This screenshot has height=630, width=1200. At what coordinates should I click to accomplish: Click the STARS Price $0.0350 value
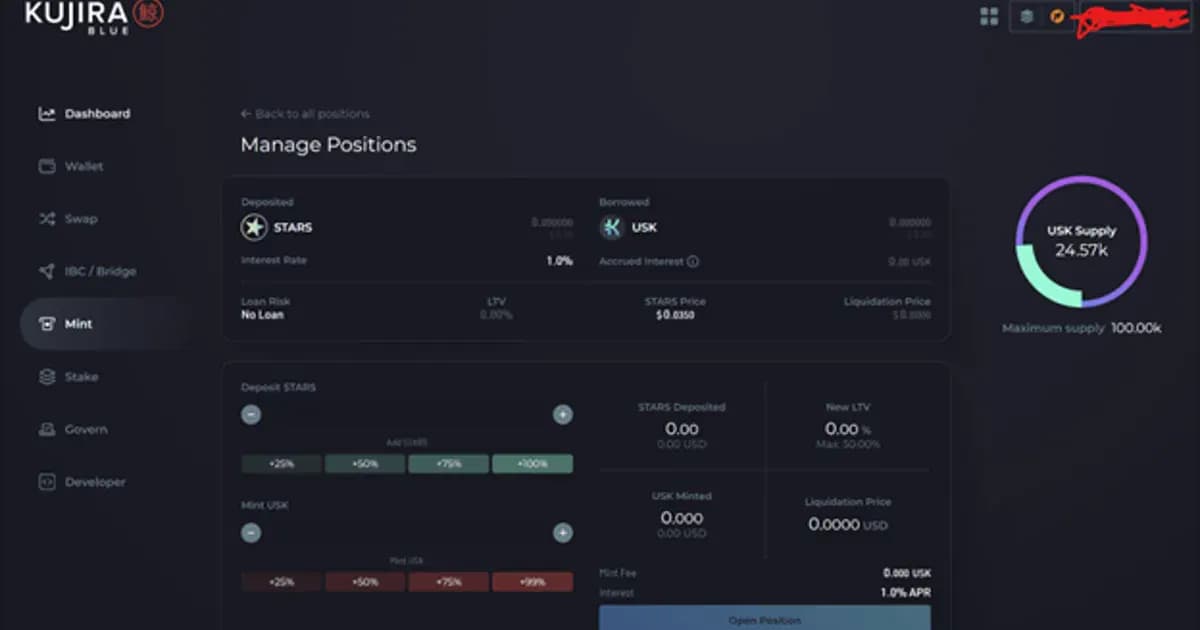click(x=675, y=315)
